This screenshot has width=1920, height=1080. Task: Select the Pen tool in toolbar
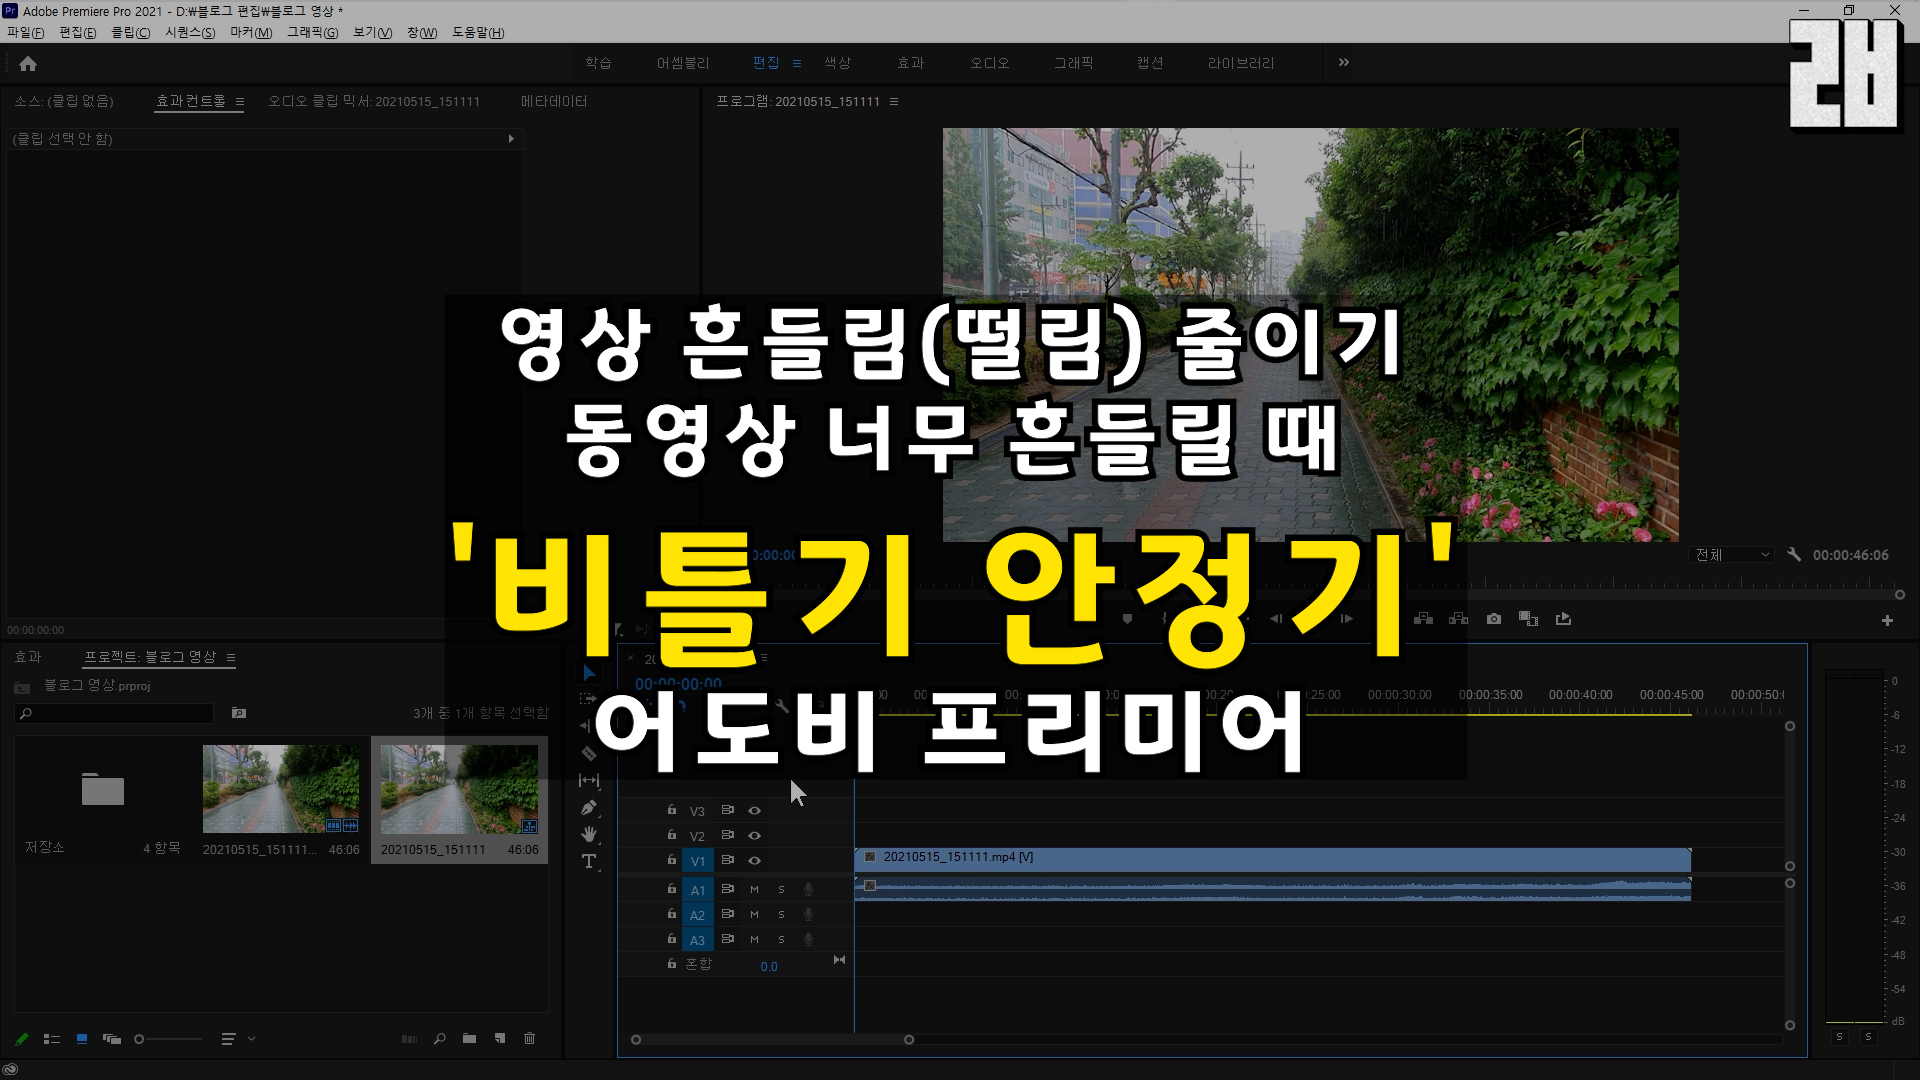(x=589, y=808)
